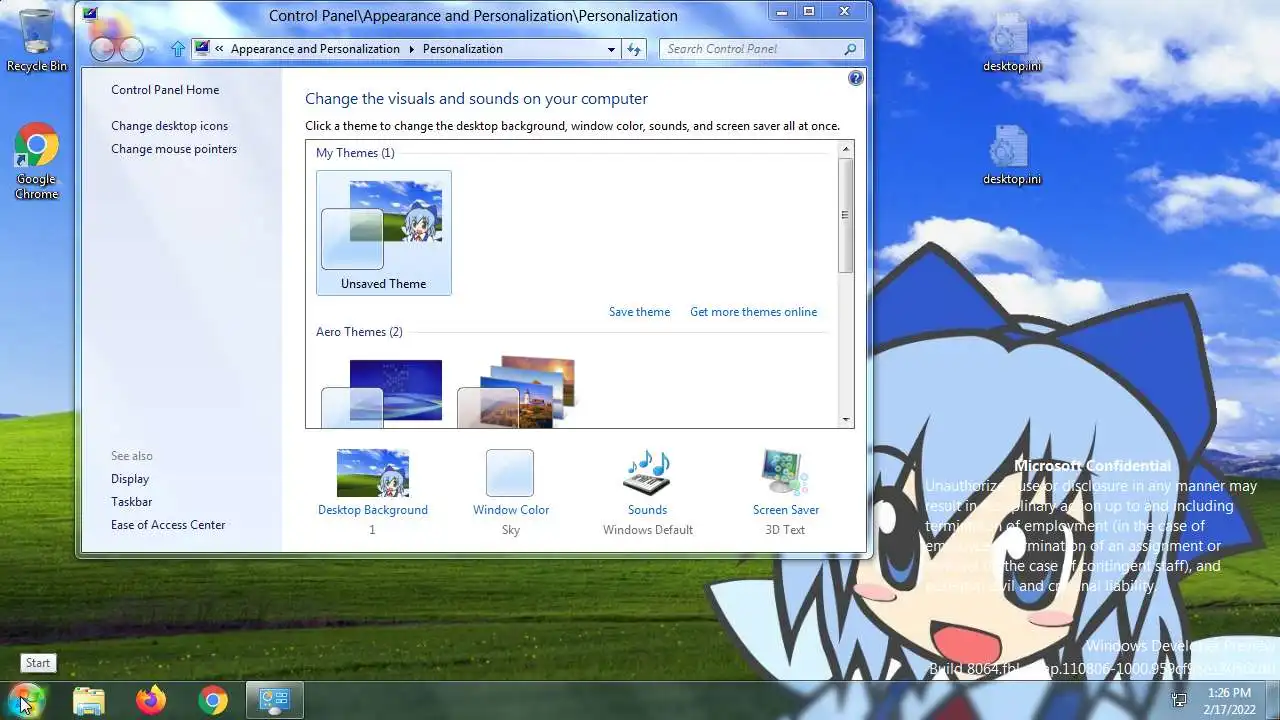1280x720 pixels.
Task: Click the window's title bar system icon
Action: (91, 14)
